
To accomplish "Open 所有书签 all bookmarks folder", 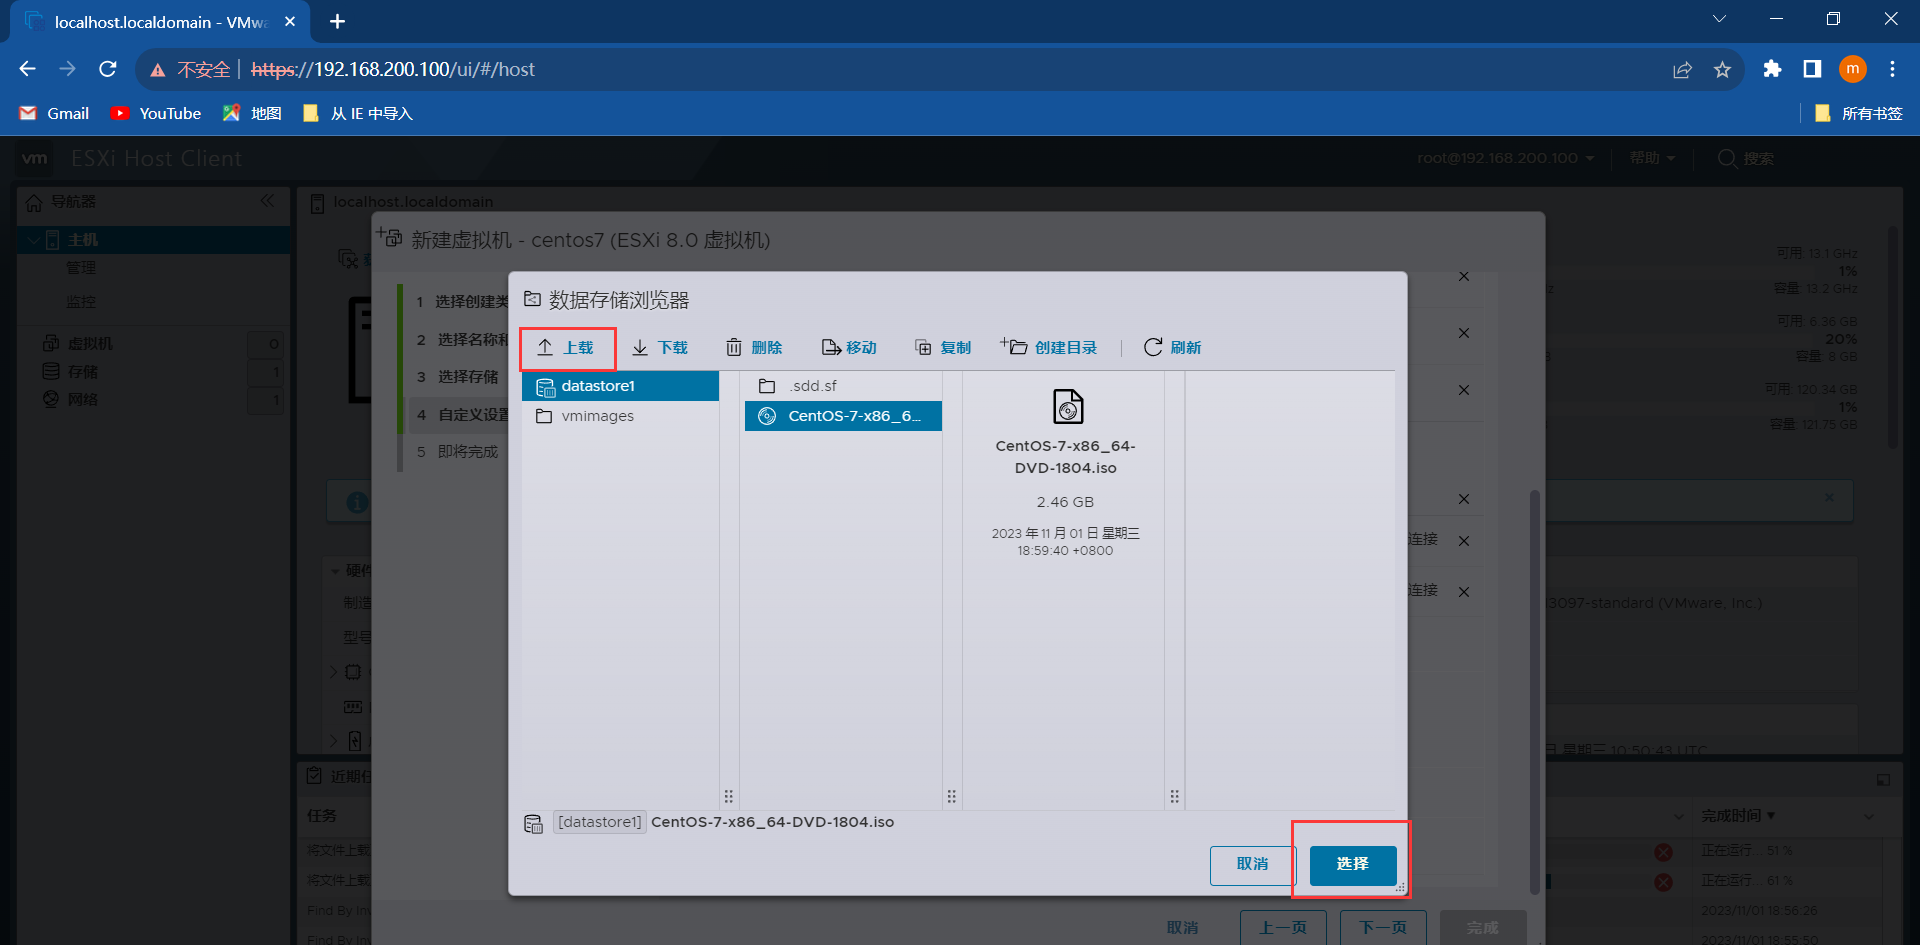I will coord(1859,113).
